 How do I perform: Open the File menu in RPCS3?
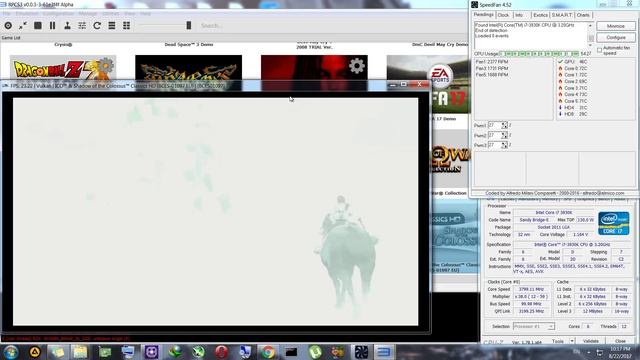point(7,13)
